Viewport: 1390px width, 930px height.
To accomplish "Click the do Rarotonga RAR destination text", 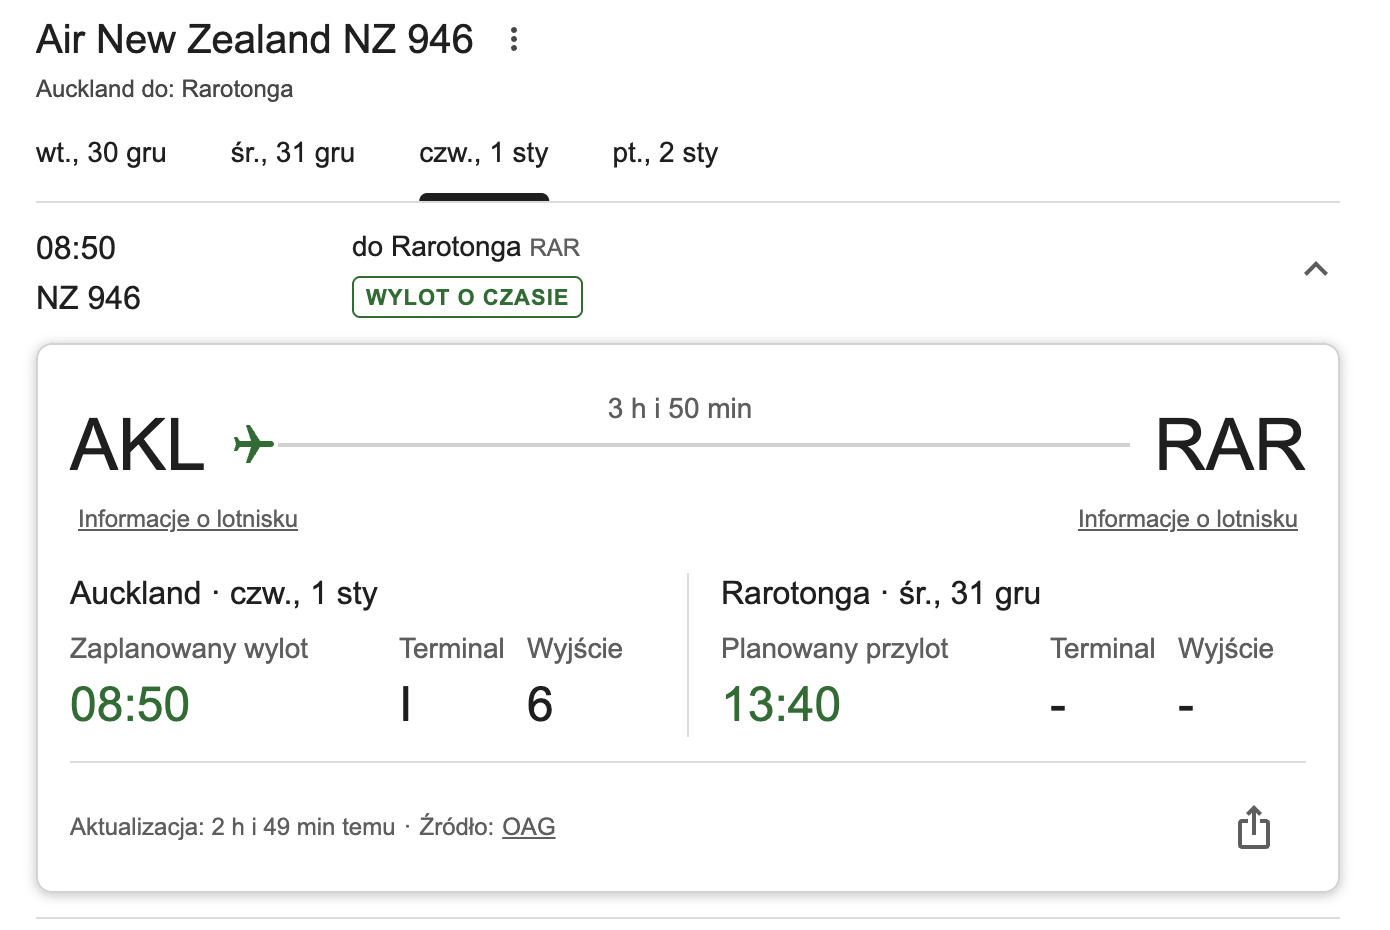I will (466, 247).
